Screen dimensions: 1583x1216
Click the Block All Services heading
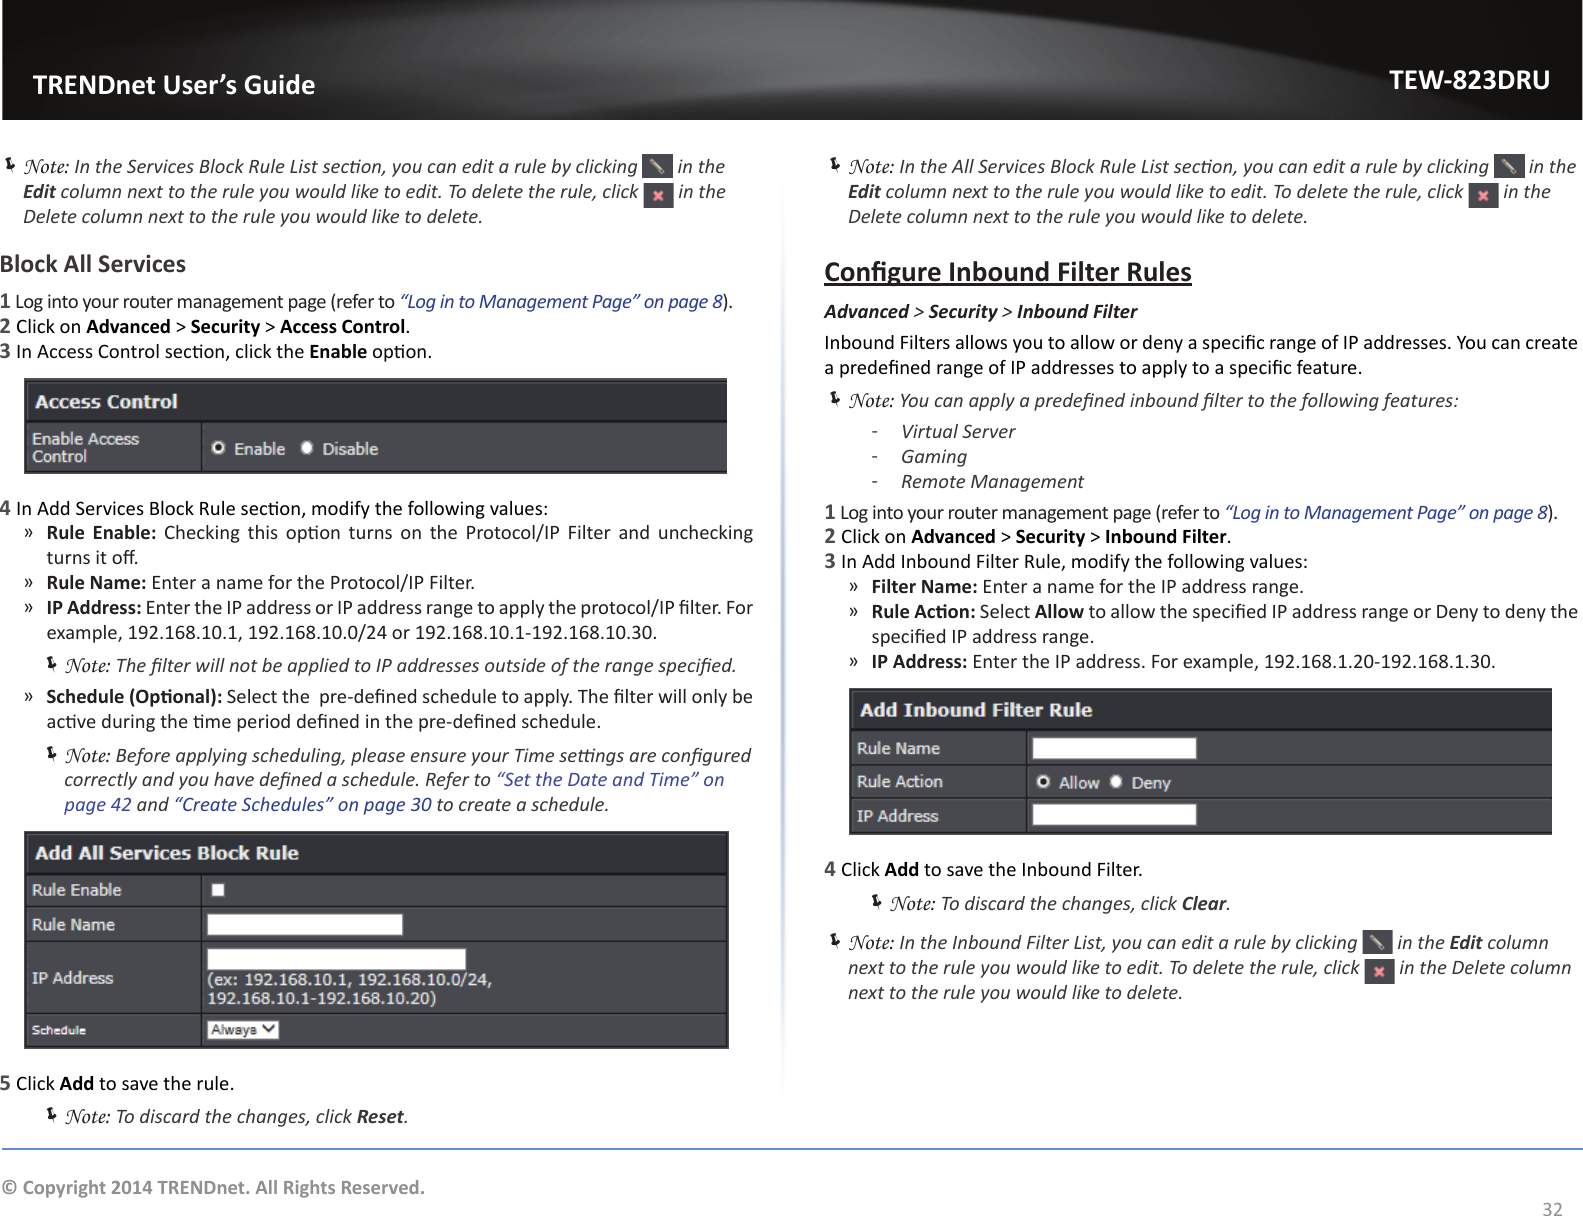(x=93, y=264)
